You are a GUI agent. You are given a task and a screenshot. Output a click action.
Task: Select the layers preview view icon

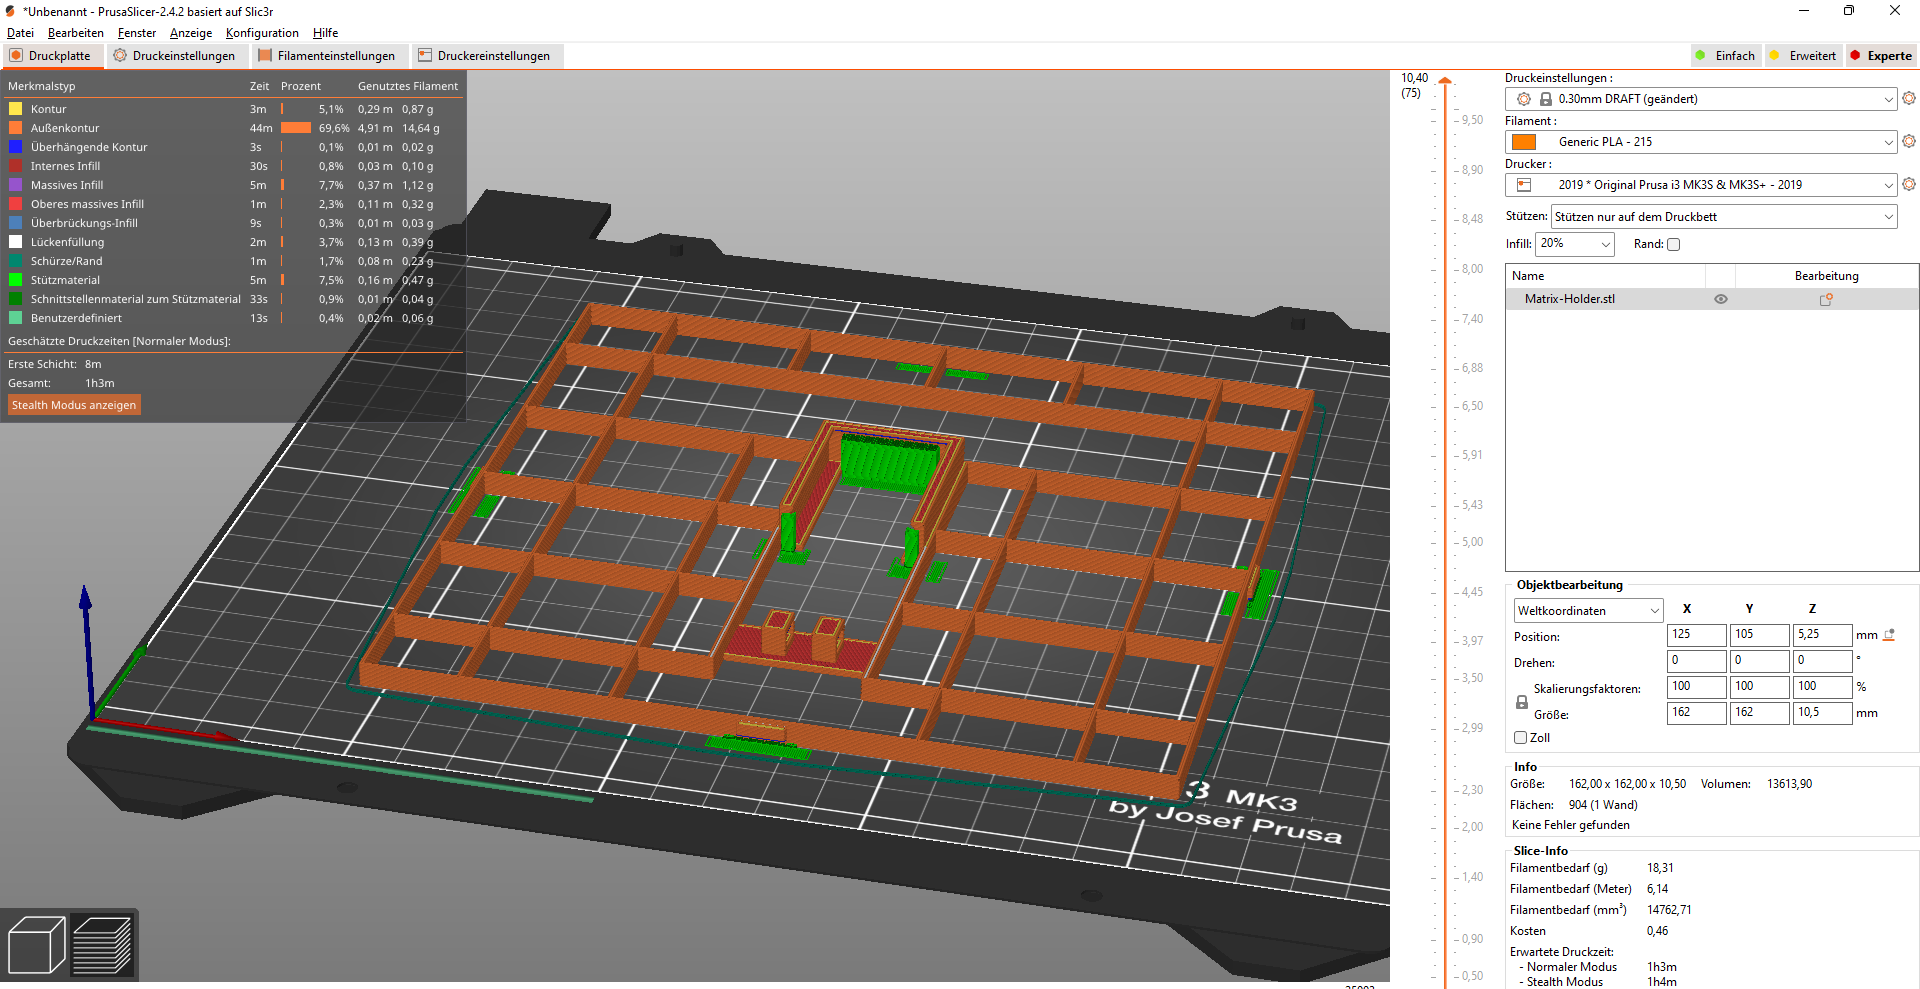pyautogui.click(x=103, y=945)
